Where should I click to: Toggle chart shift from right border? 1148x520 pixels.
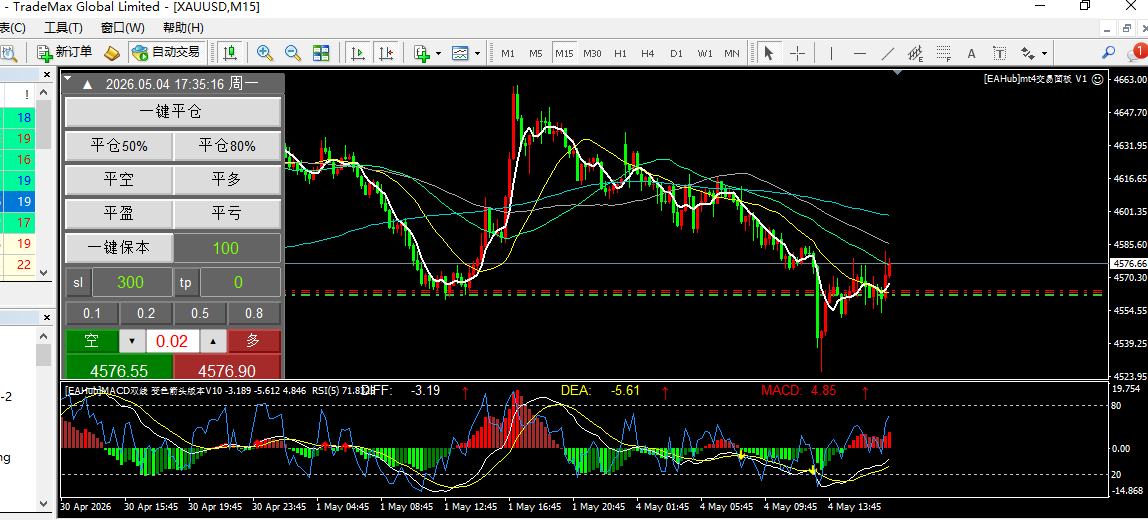tap(387, 53)
